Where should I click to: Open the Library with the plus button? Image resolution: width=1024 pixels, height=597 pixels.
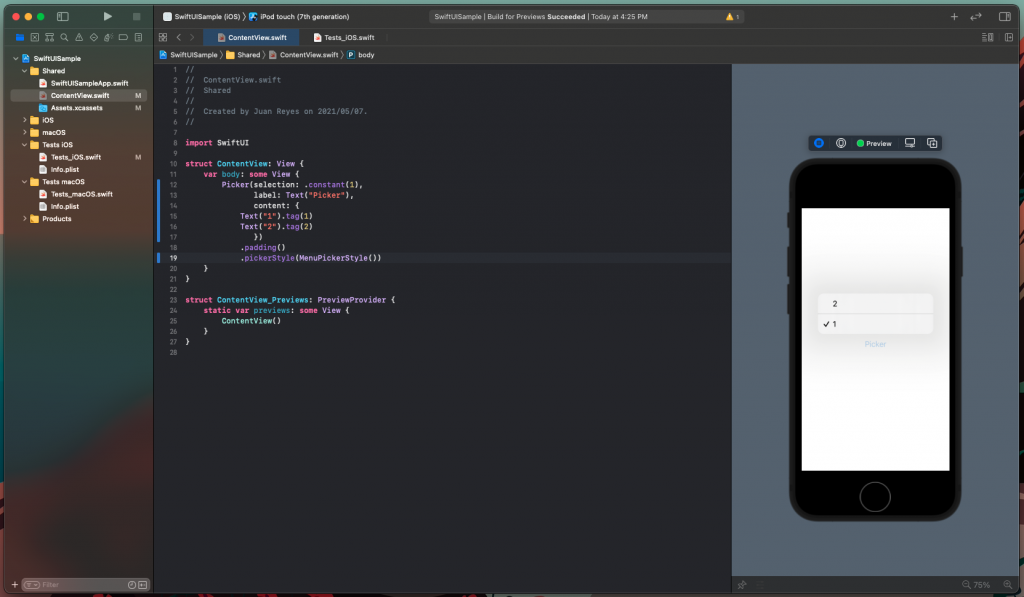click(x=954, y=16)
